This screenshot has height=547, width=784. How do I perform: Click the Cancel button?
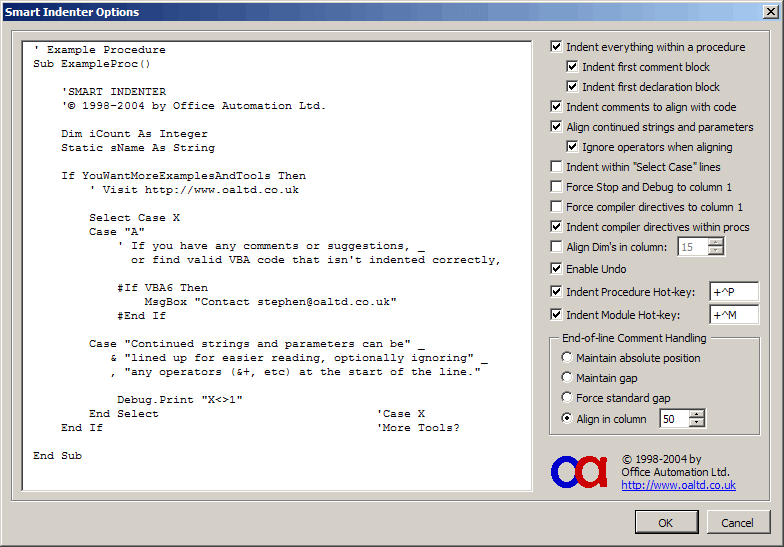click(x=738, y=522)
